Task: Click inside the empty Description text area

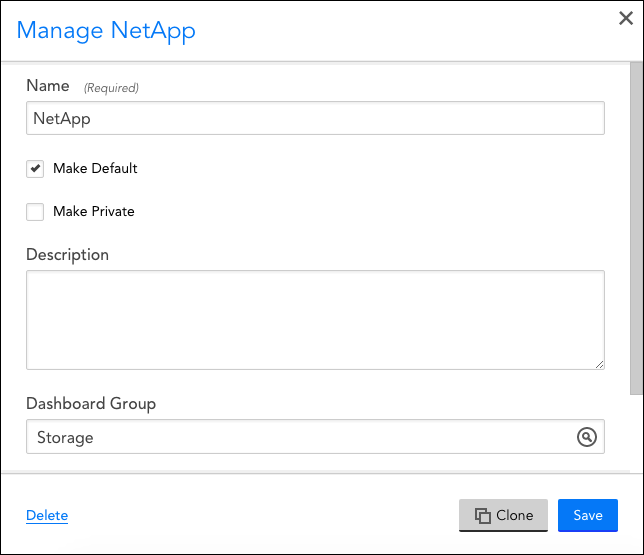Action: pyautogui.click(x=315, y=320)
